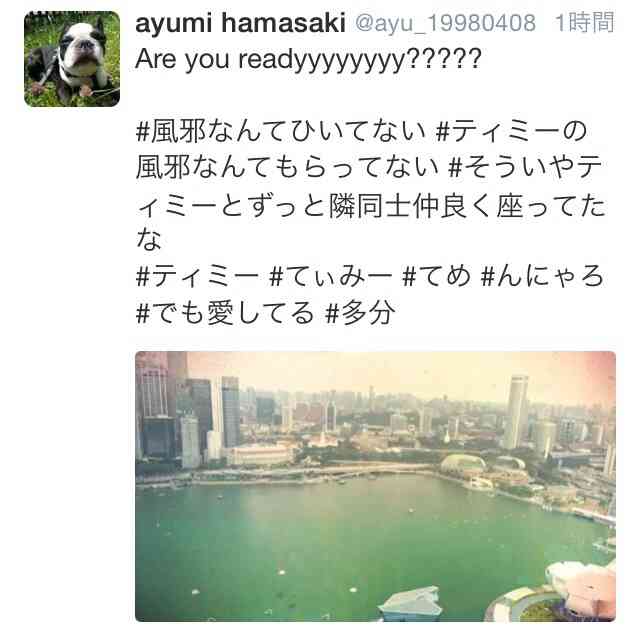Open hashtag #多分

pos(361,313)
